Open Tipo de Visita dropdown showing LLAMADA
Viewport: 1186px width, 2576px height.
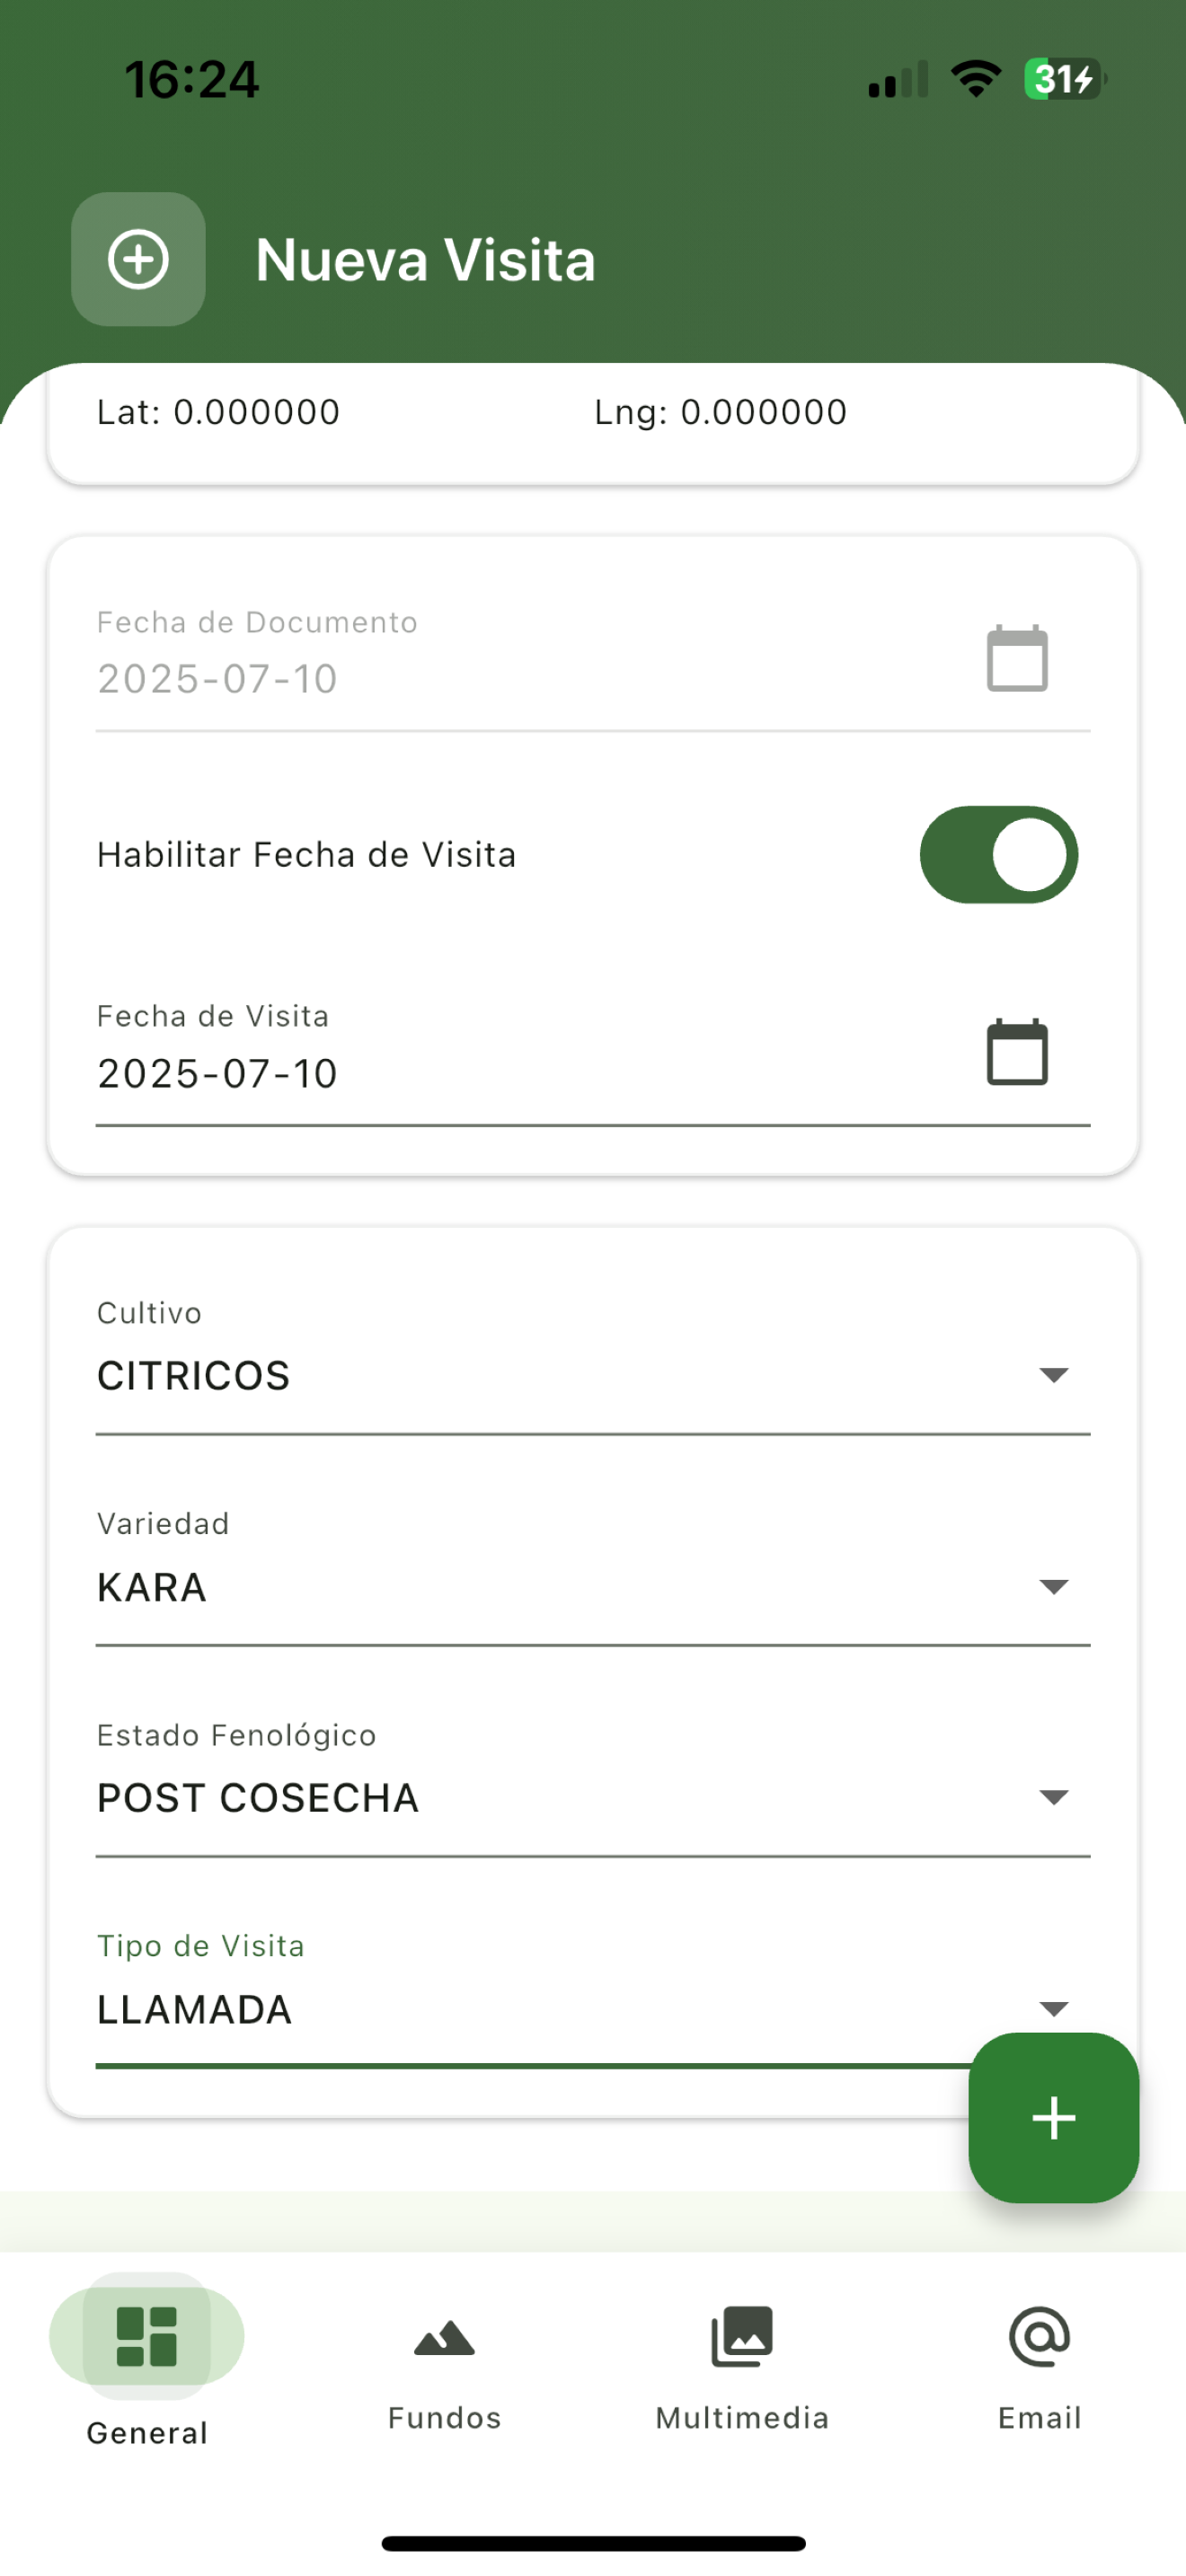(593, 1997)
